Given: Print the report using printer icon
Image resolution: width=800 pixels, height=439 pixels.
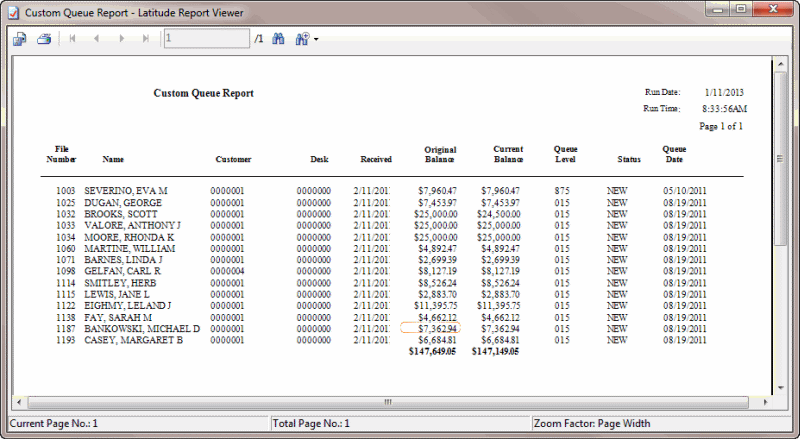Looking at the screenshot, I should [44, 39].
